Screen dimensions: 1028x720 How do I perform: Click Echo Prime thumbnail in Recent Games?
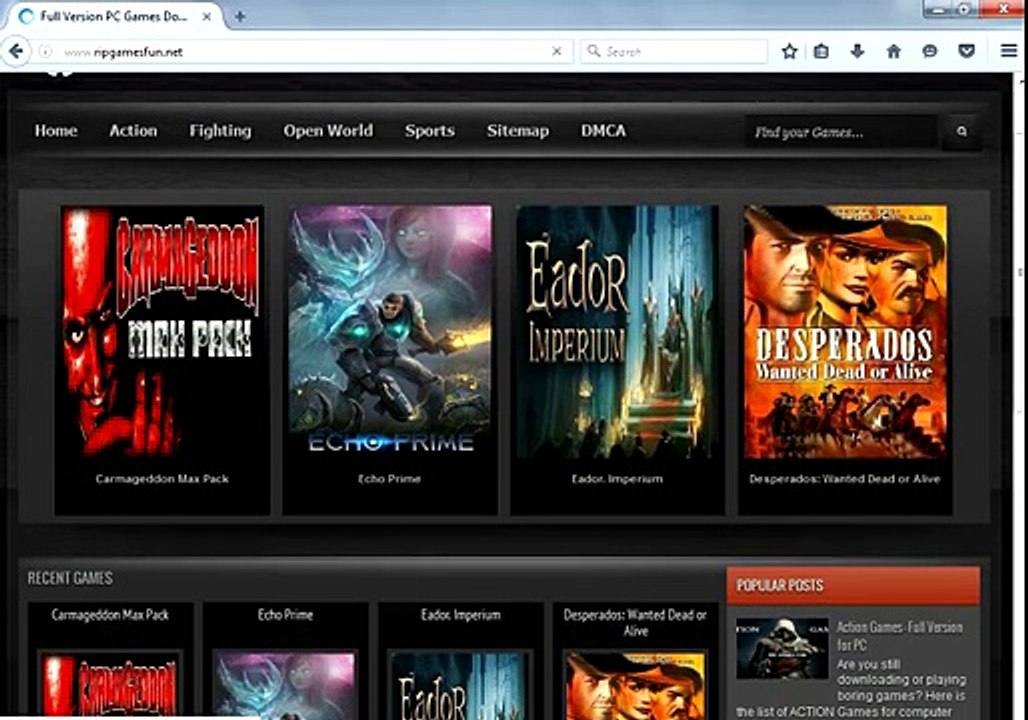(x=285, y=685)
